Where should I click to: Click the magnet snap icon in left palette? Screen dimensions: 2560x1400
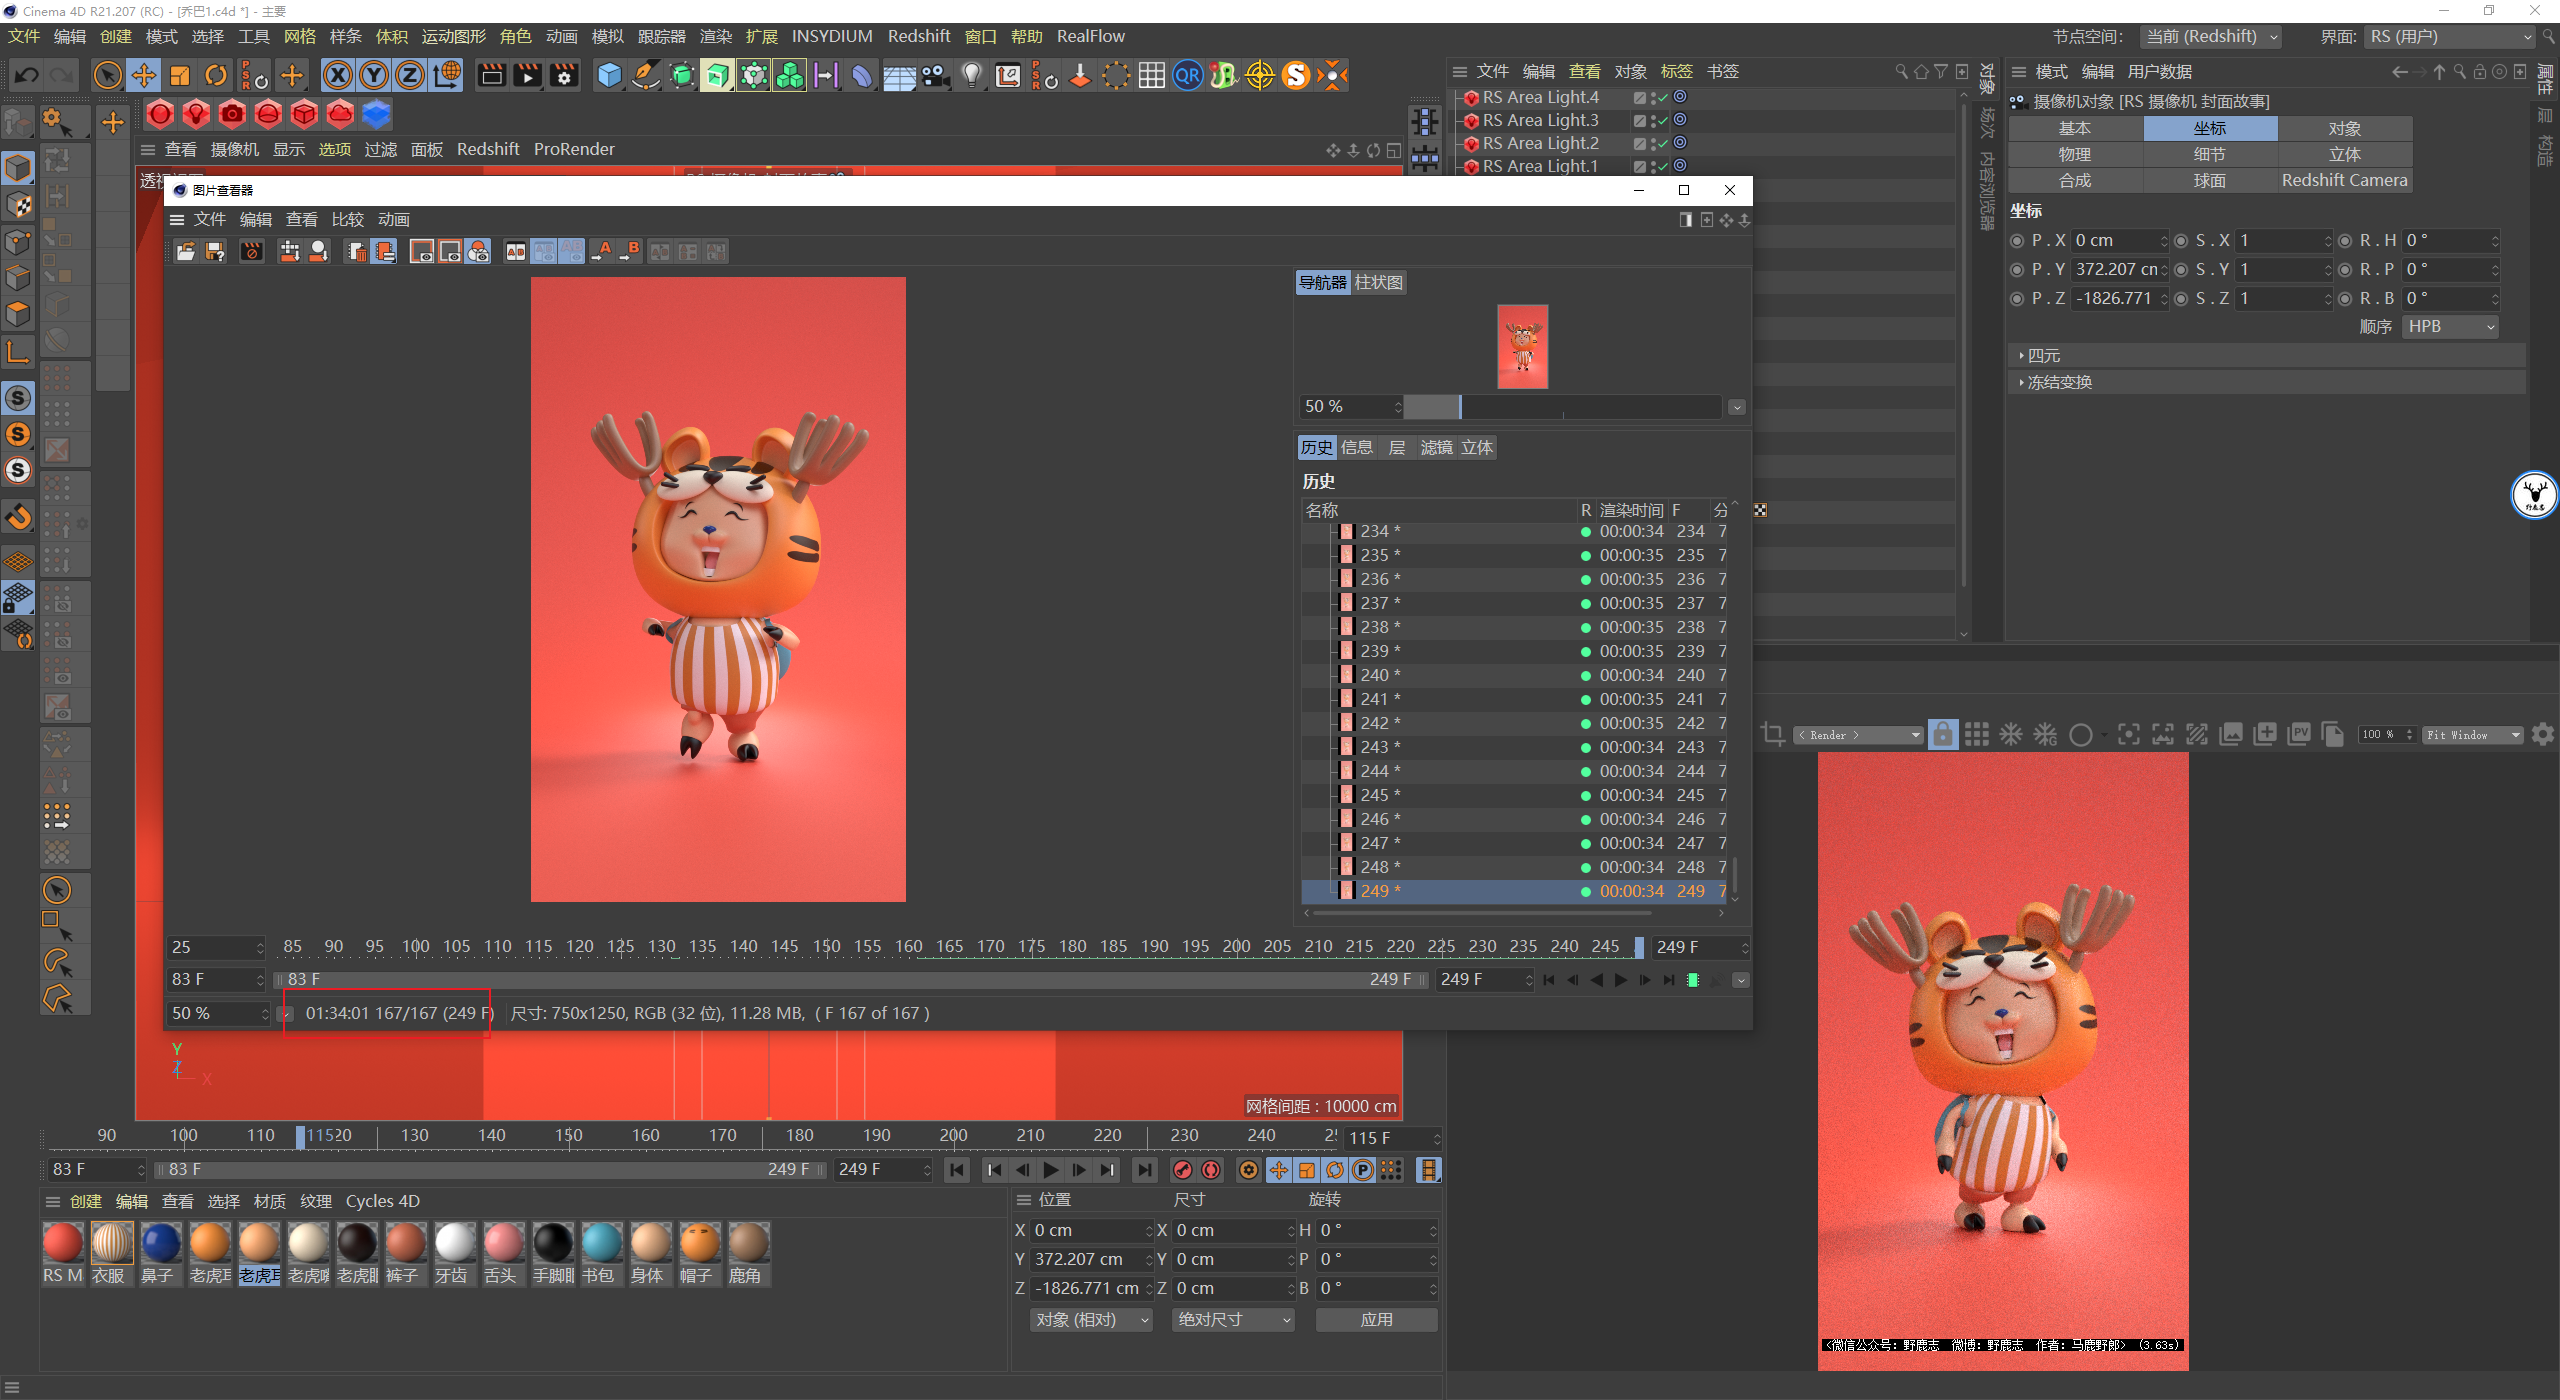[x=19, y=517]
